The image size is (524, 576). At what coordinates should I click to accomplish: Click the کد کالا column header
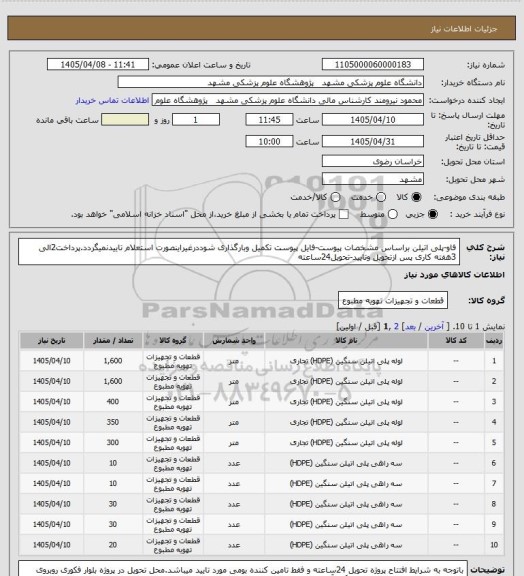tap(456, 341)
